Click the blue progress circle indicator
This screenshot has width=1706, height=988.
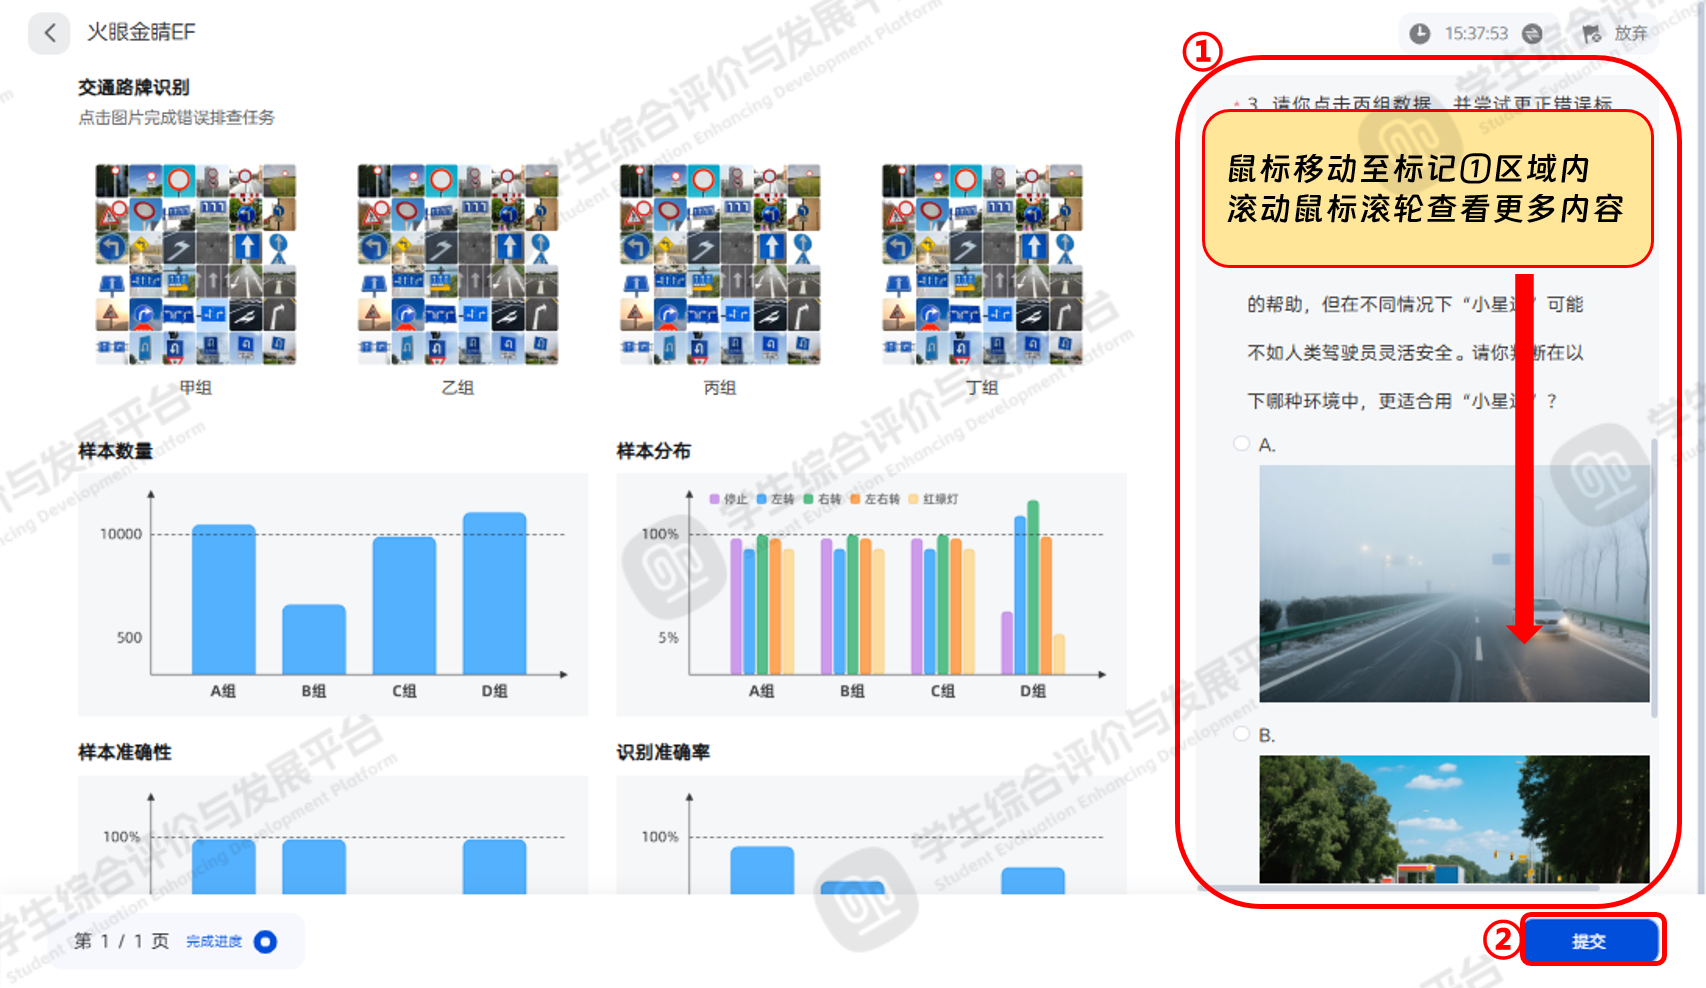pyautogui.click(x=265, y=941)
